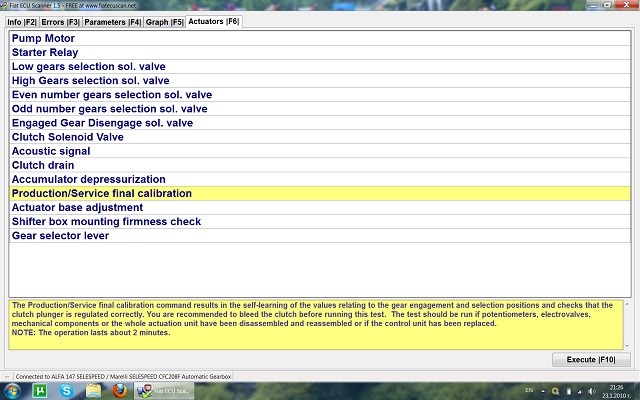Image resolution: width=640 pixels, height=400 pixels.
Task: Select Pump Motor actuator test
Action: pos(43,39)
